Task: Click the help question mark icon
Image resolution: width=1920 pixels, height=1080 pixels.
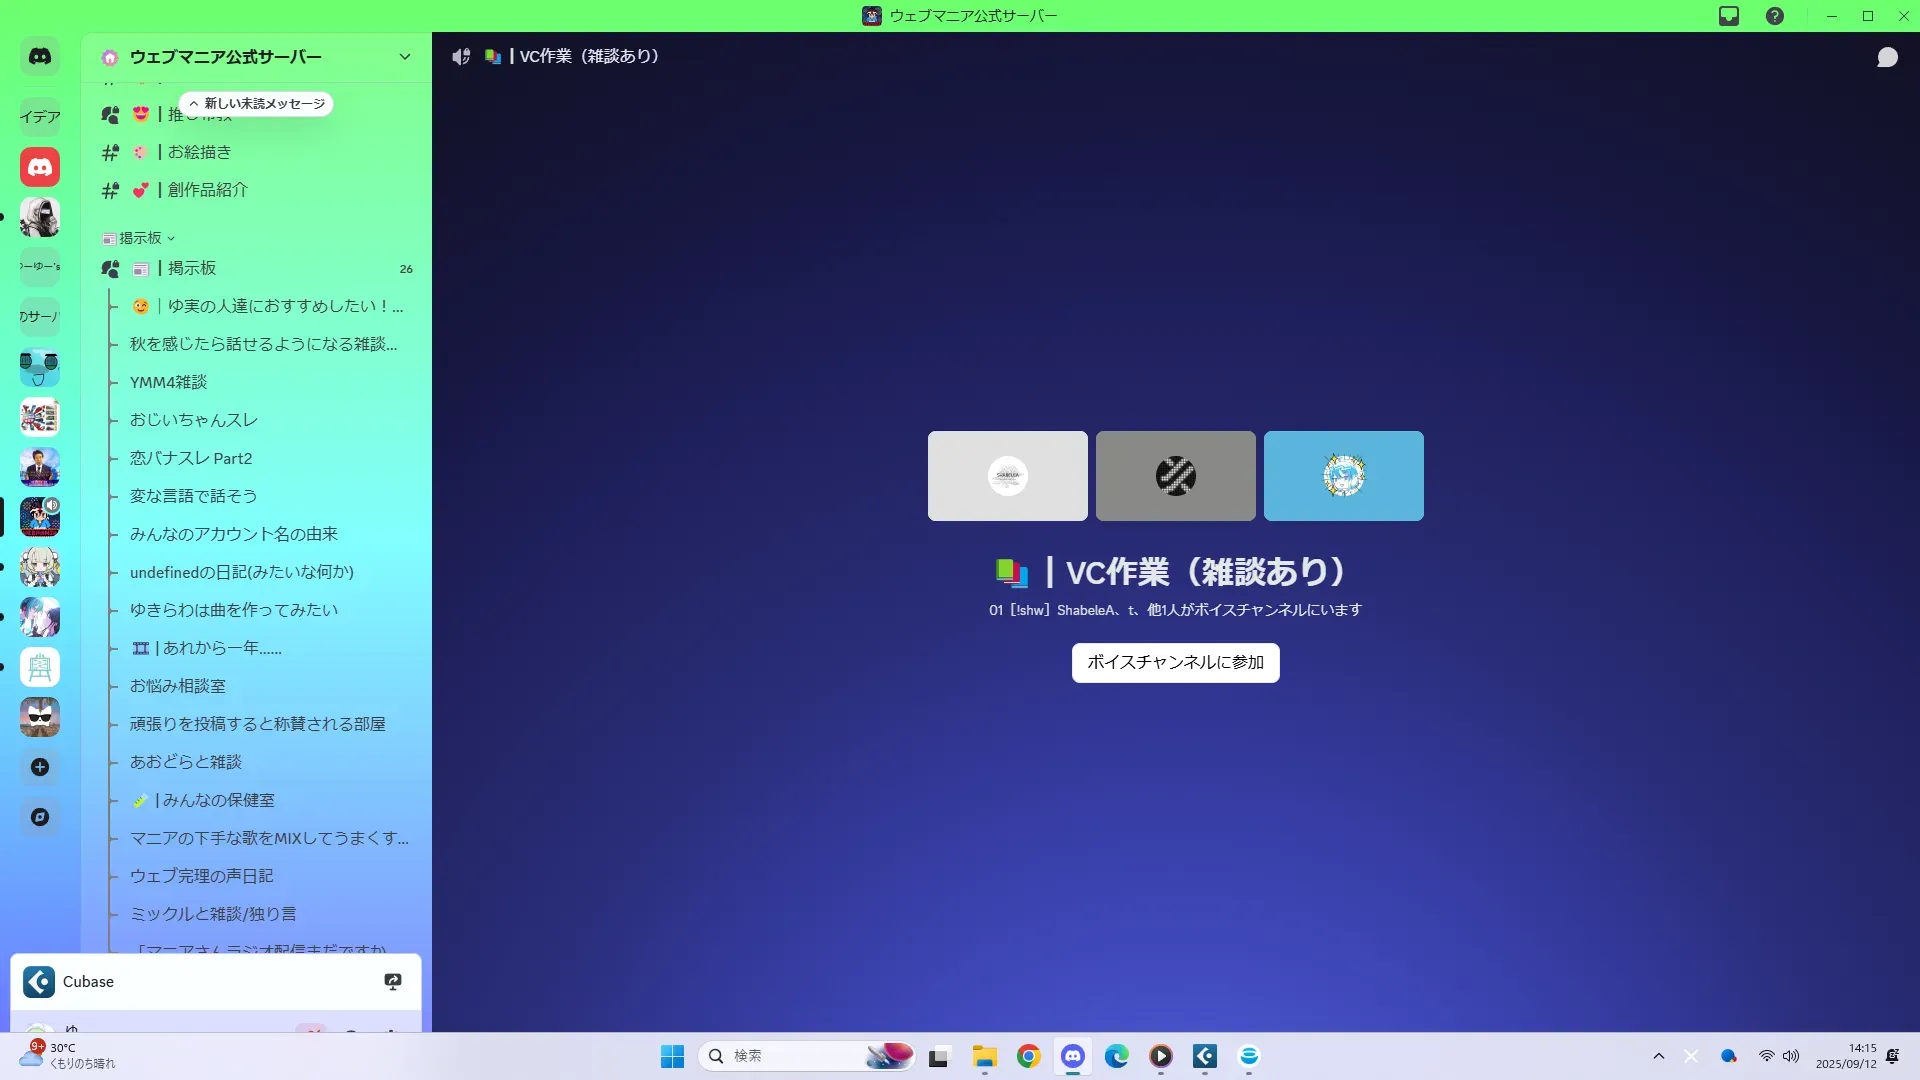Action: 1775,16
